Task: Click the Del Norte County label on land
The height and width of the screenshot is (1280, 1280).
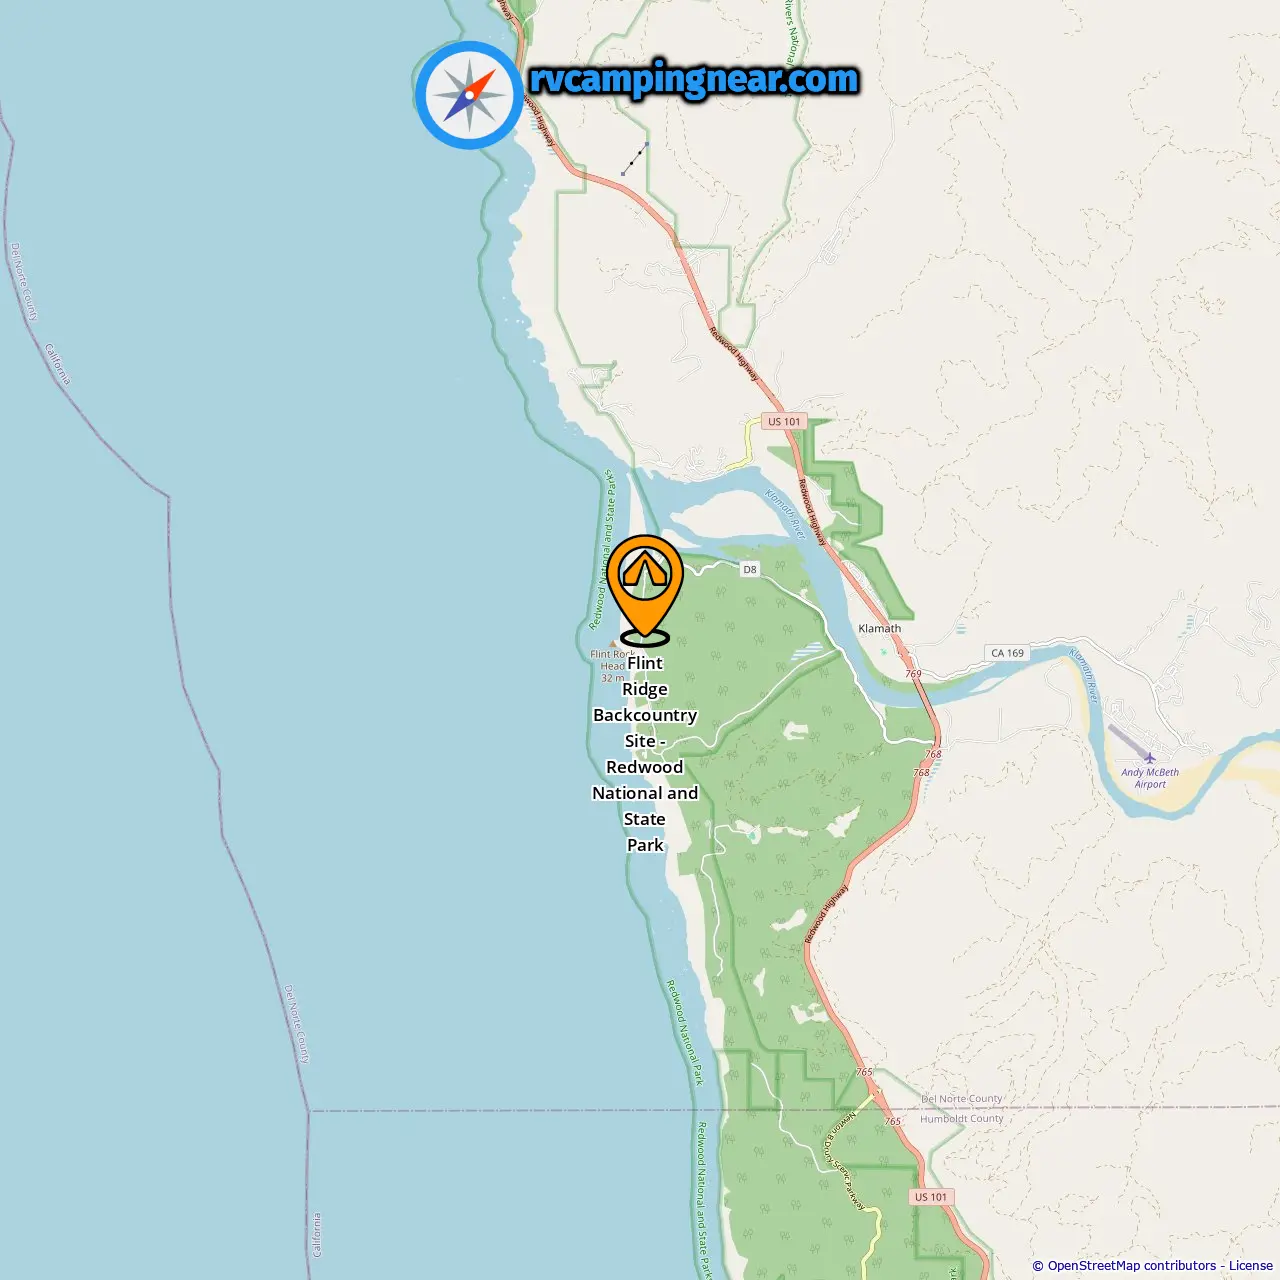Action: (x=962, y=1098)
